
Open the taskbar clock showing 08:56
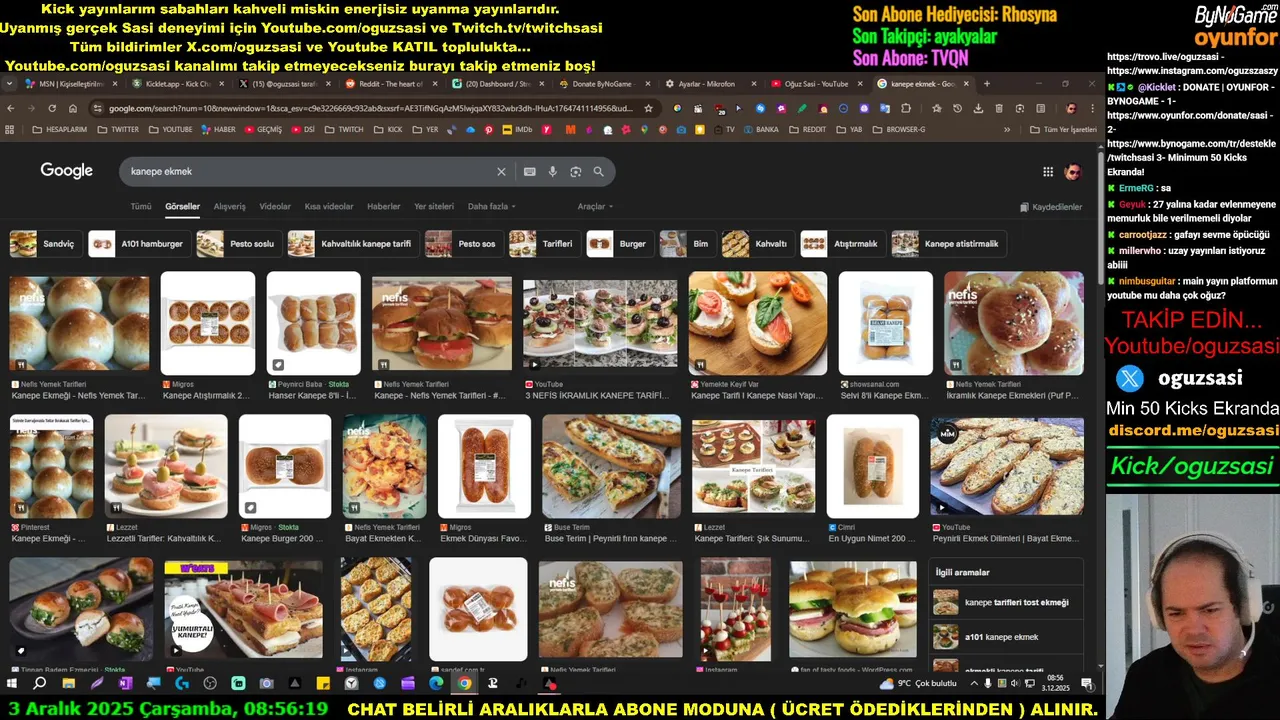pyautogui.click(x=1055, y=684)
